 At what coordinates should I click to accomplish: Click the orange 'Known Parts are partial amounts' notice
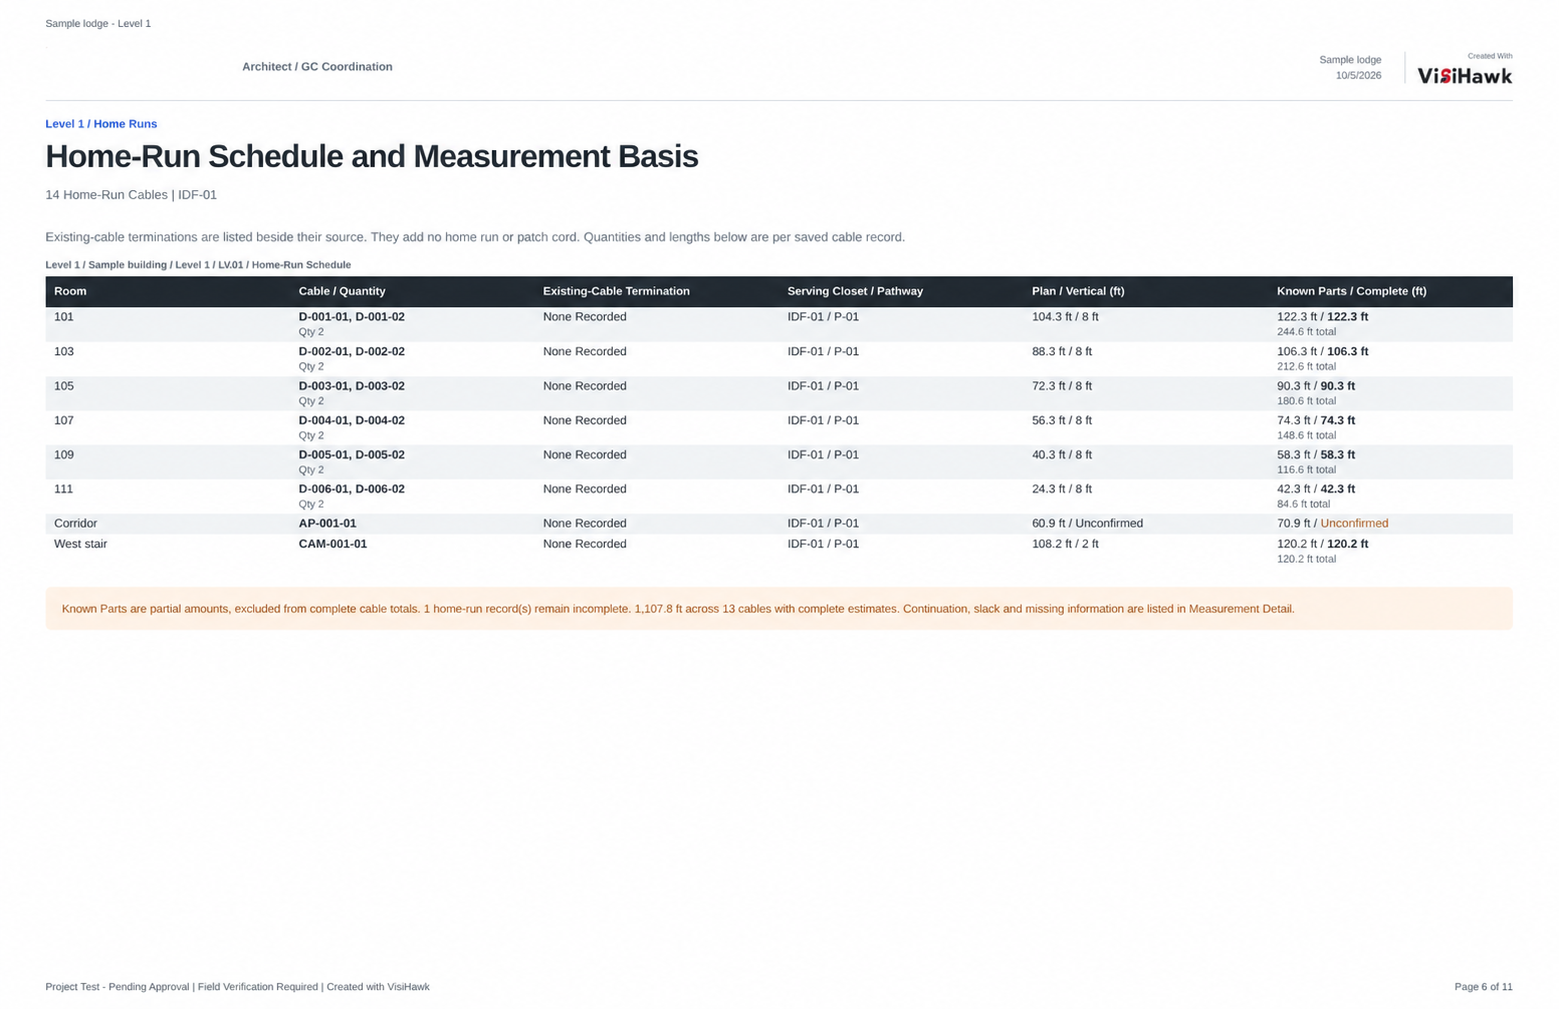pyautogui.click(x=779, y=609)
